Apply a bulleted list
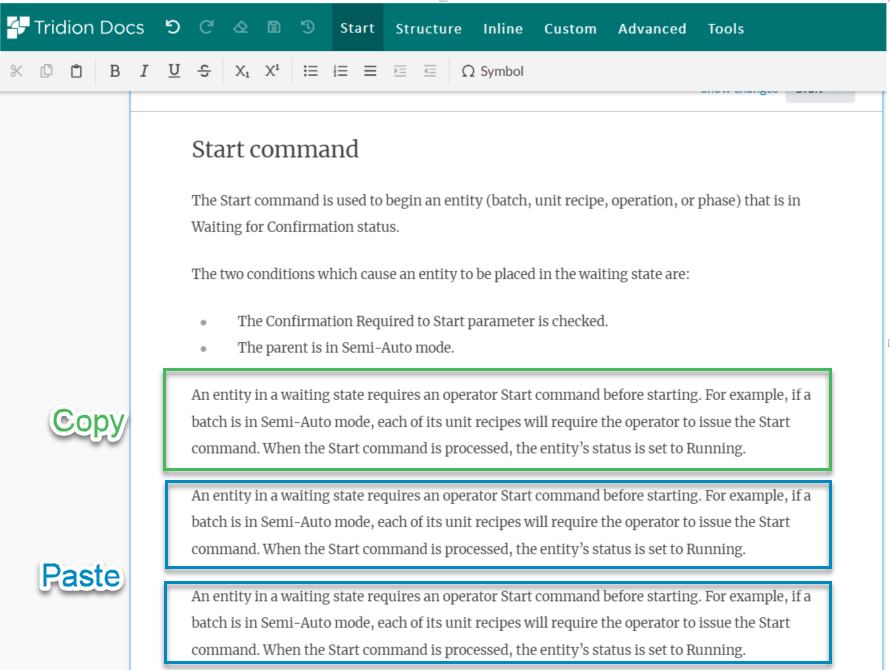This screenshot has width=890, height=670. (x=311, y=71)
